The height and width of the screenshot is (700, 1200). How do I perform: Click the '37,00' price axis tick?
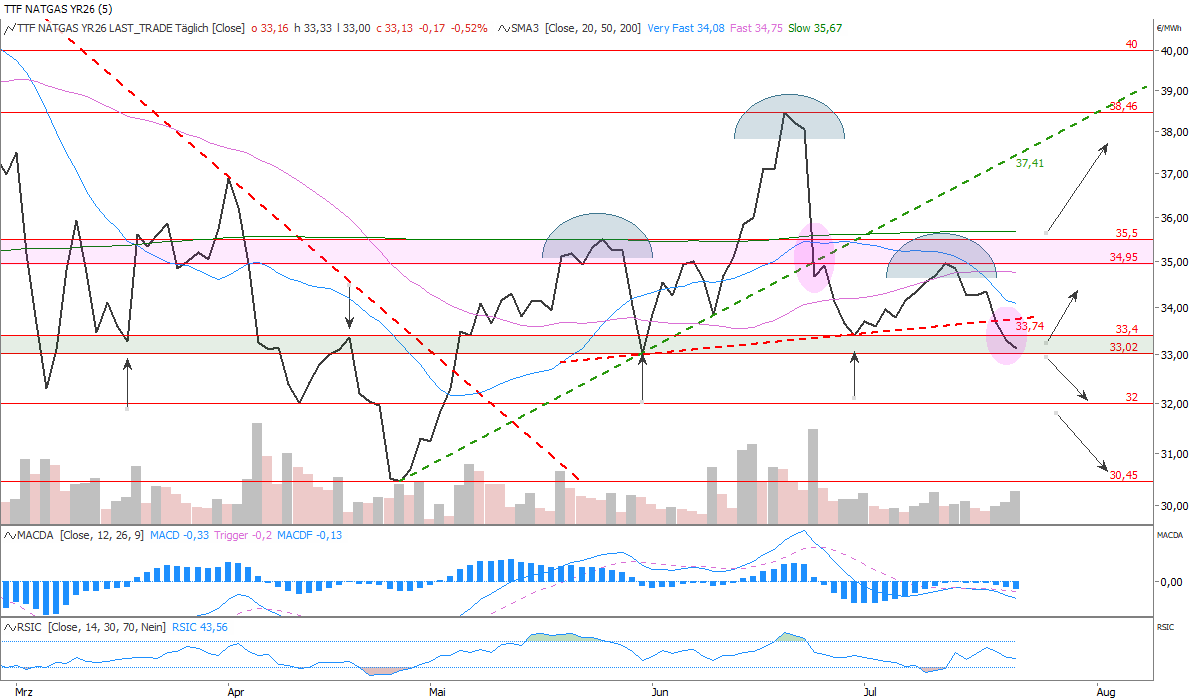1172,175
